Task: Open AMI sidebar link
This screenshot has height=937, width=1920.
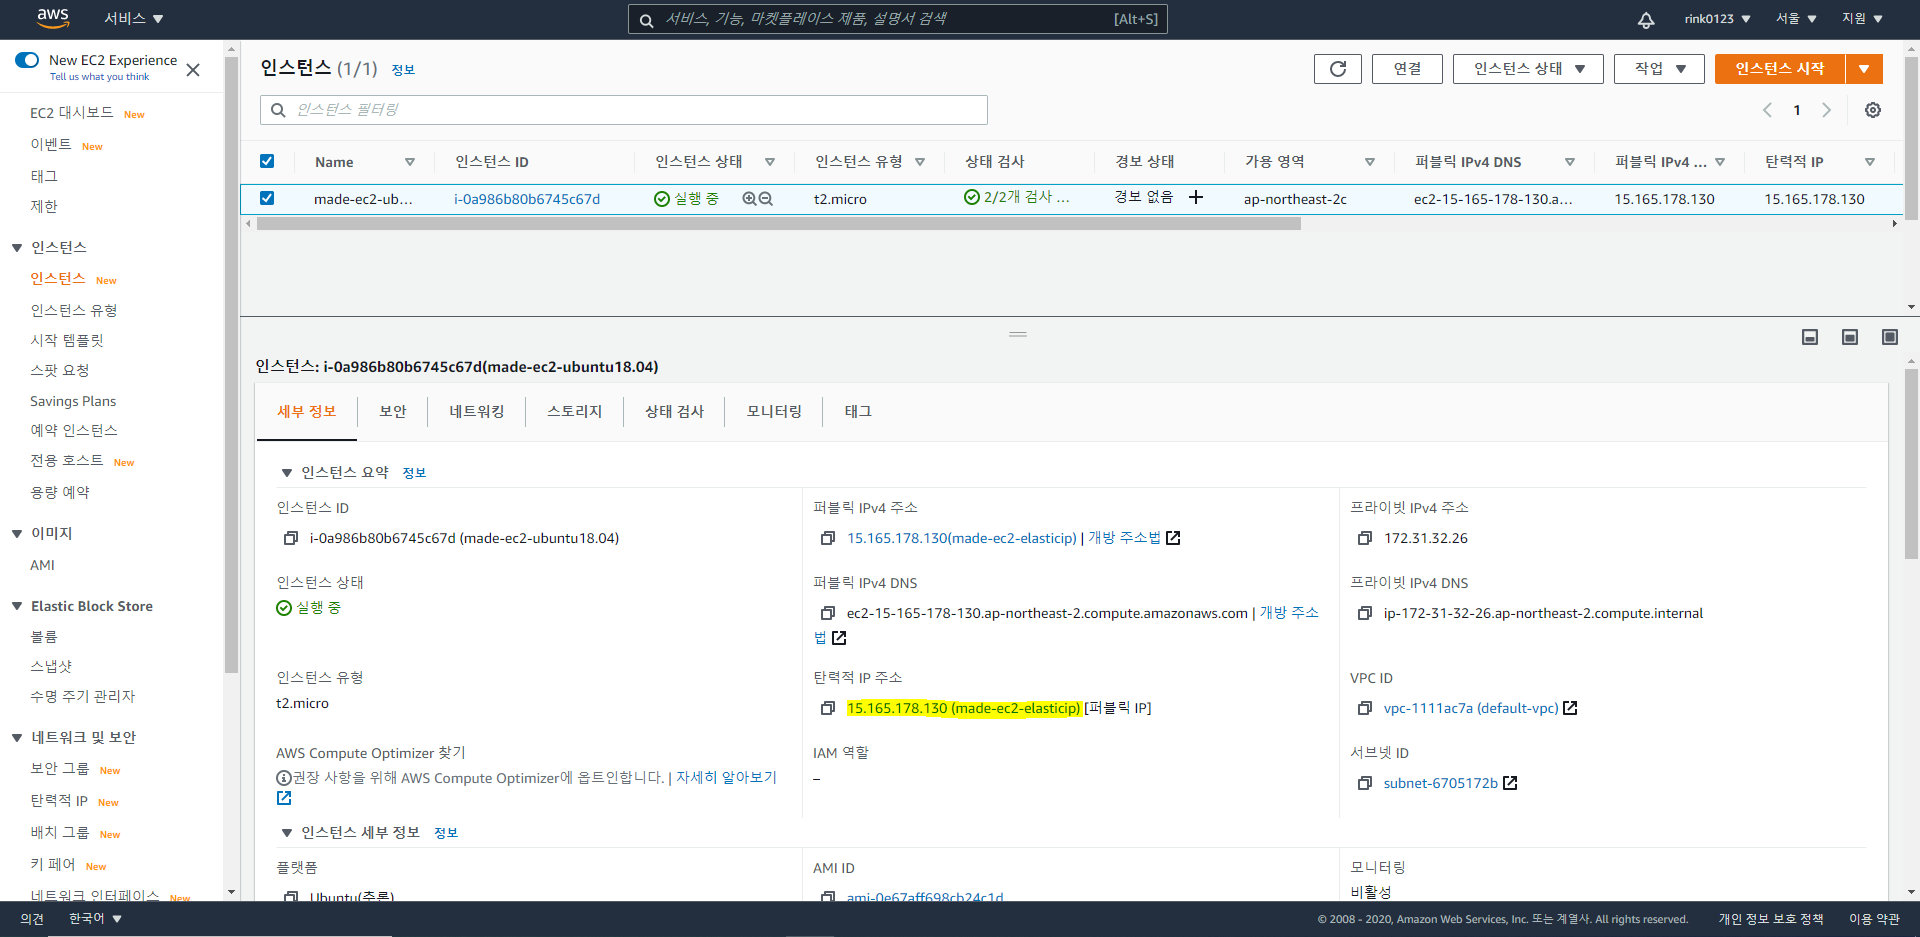Action: (42, 565)
